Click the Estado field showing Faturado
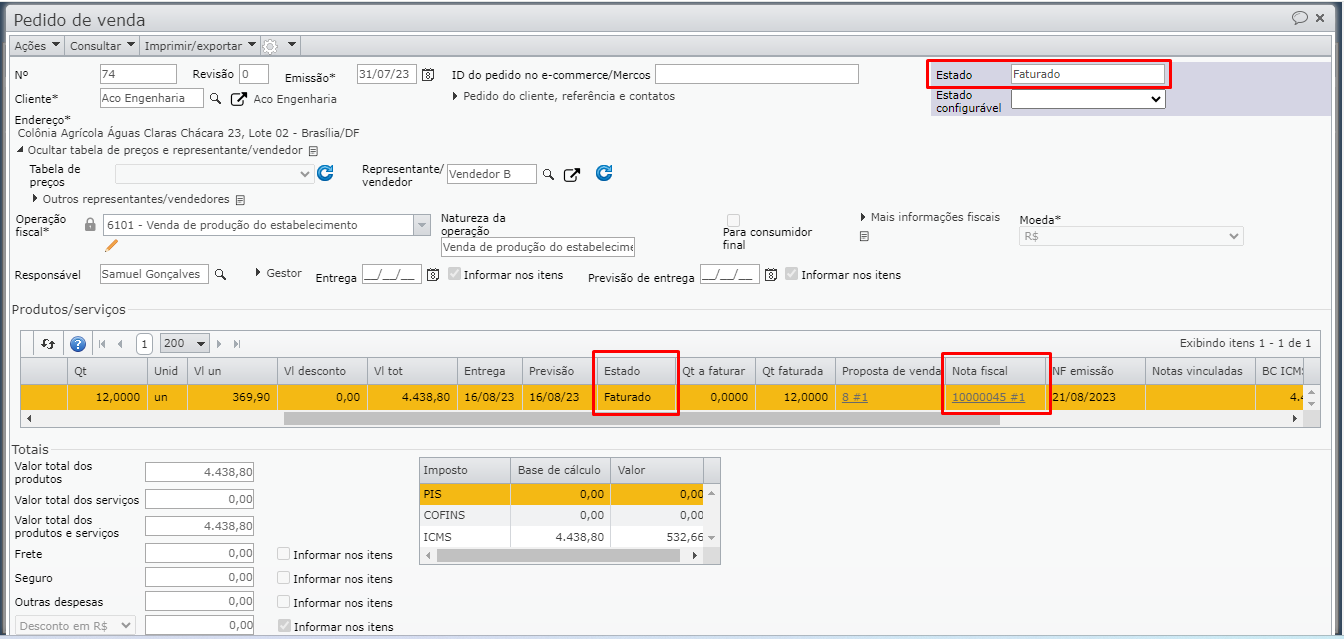The image size is (1344, 639). [1088, 74]
